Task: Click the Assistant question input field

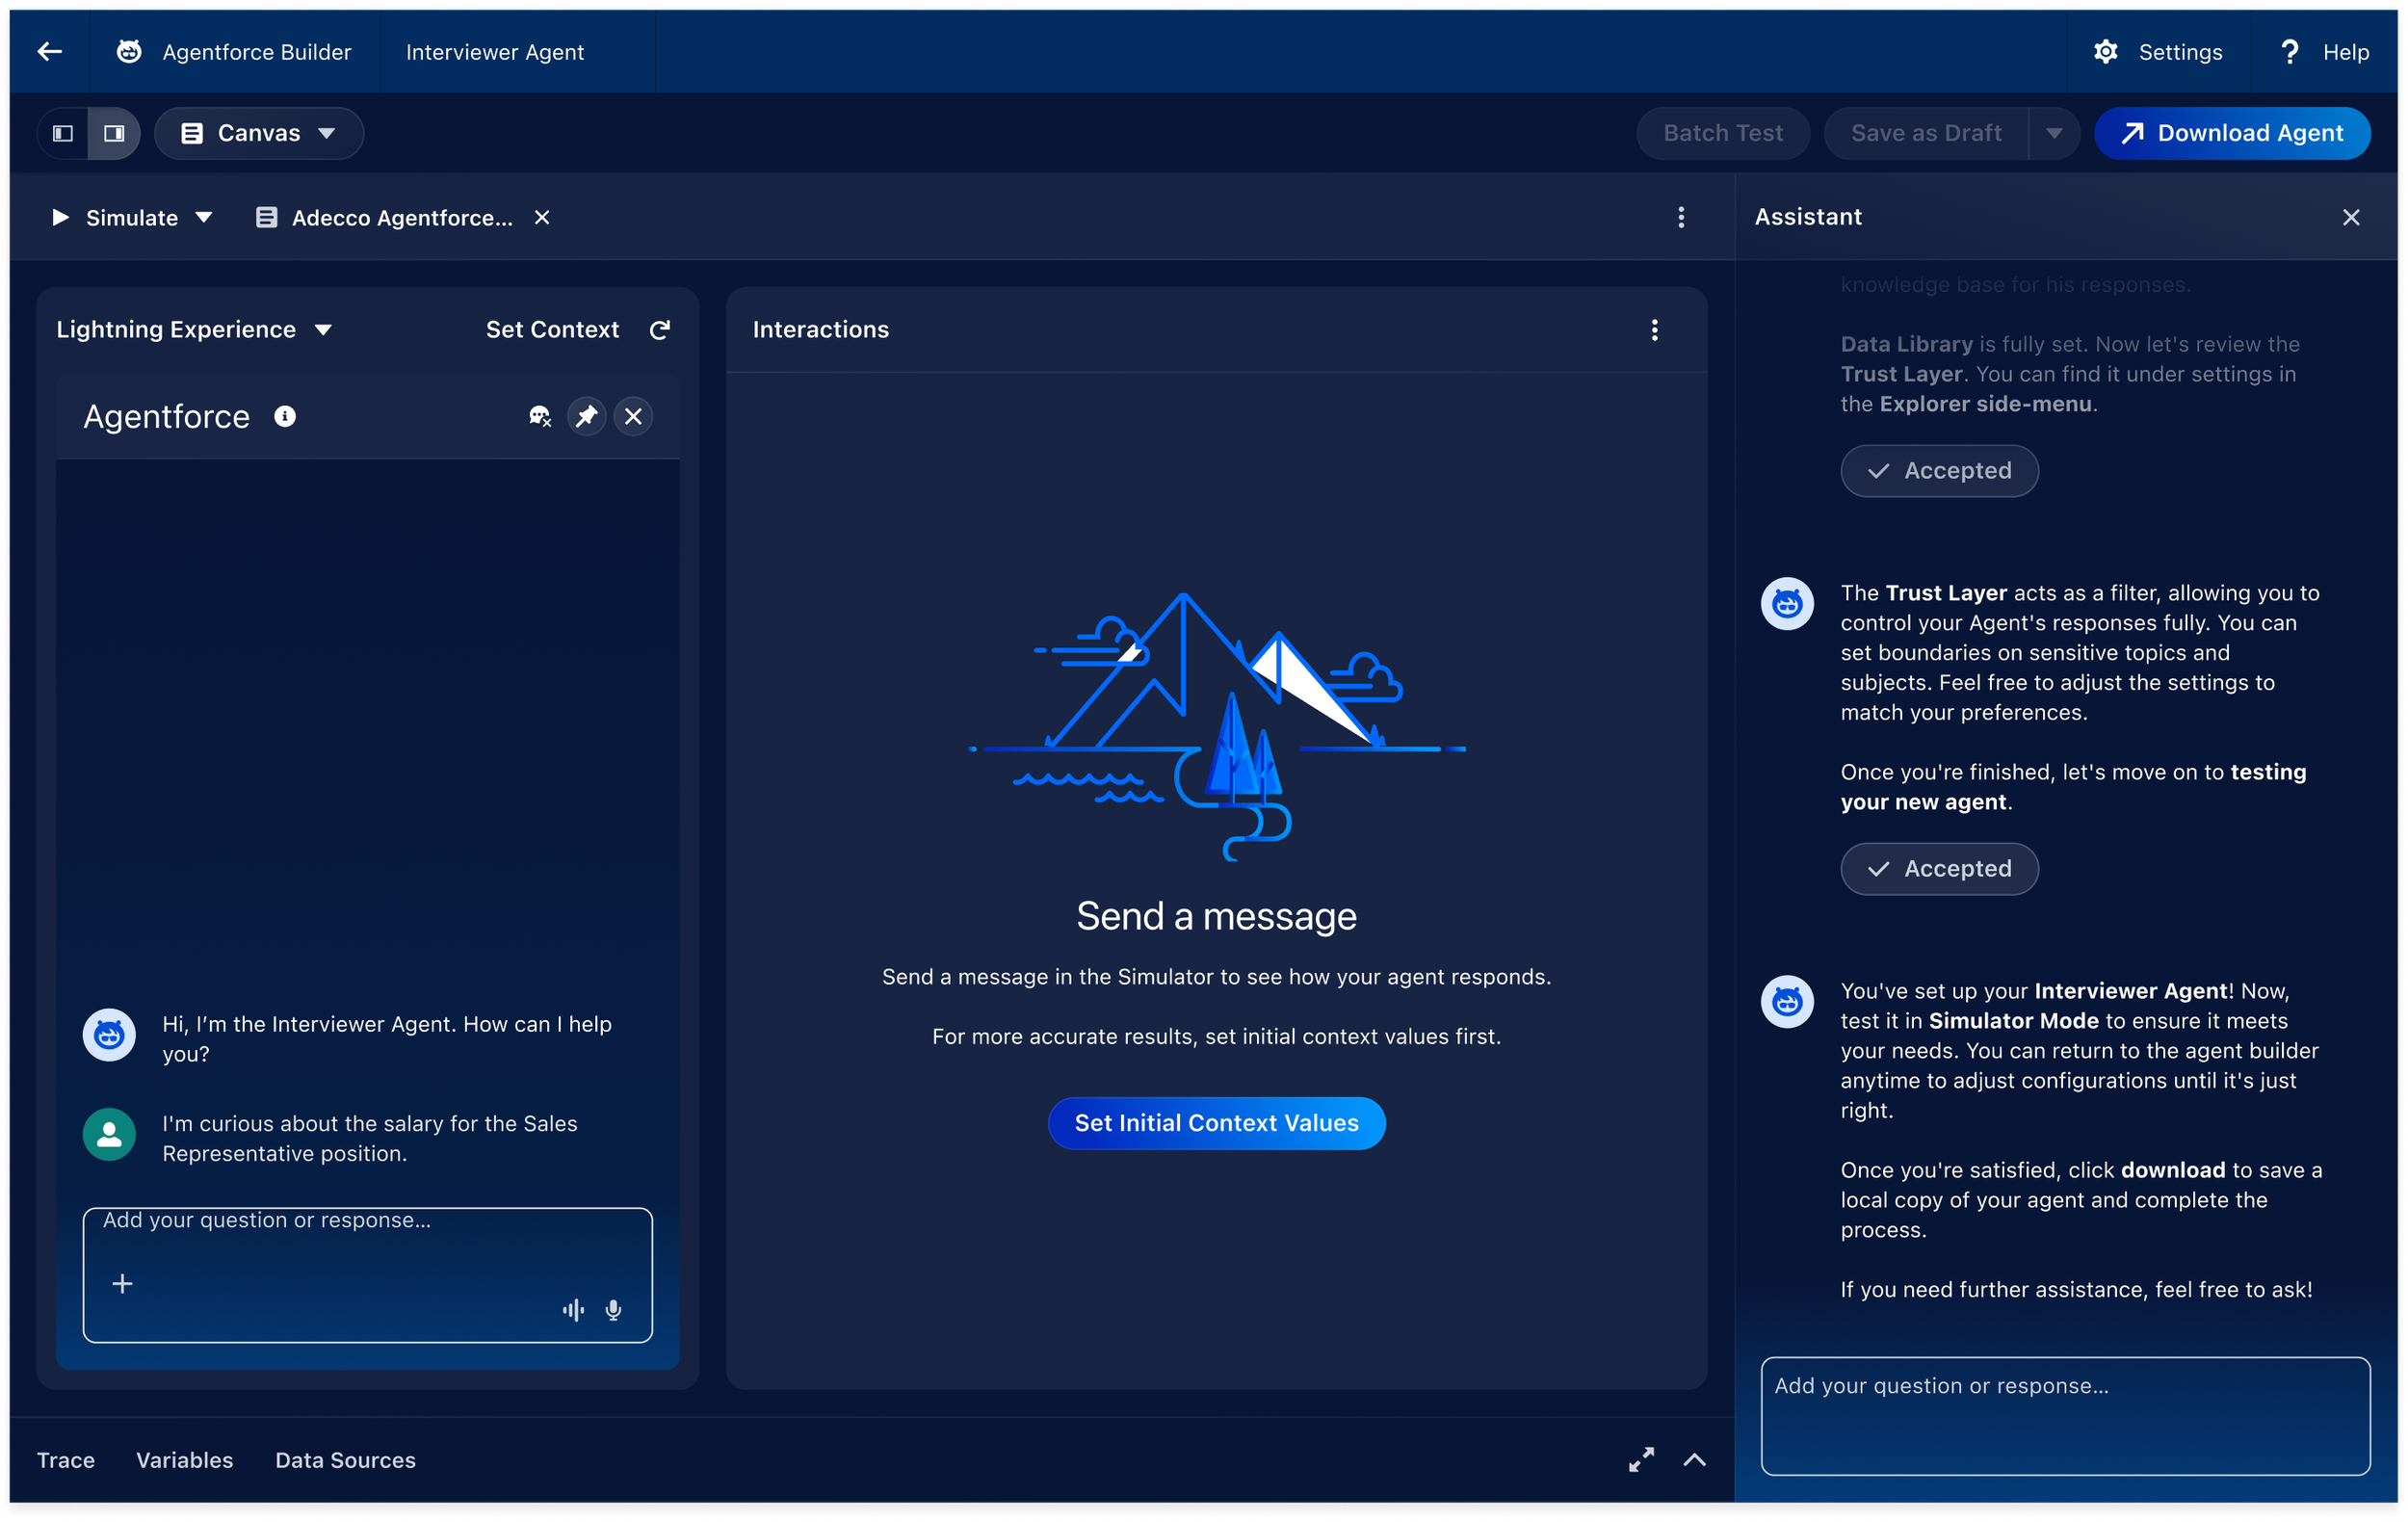Action: pos(2065,1415)
